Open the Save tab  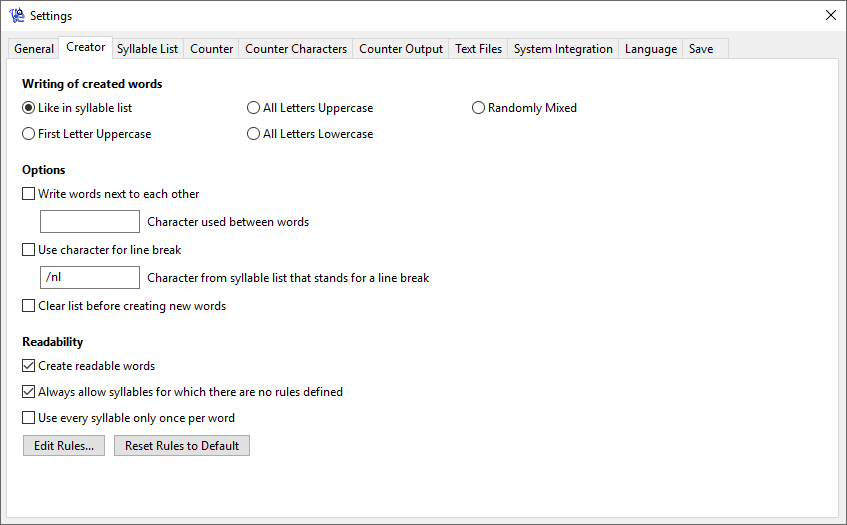pos(701,49)
